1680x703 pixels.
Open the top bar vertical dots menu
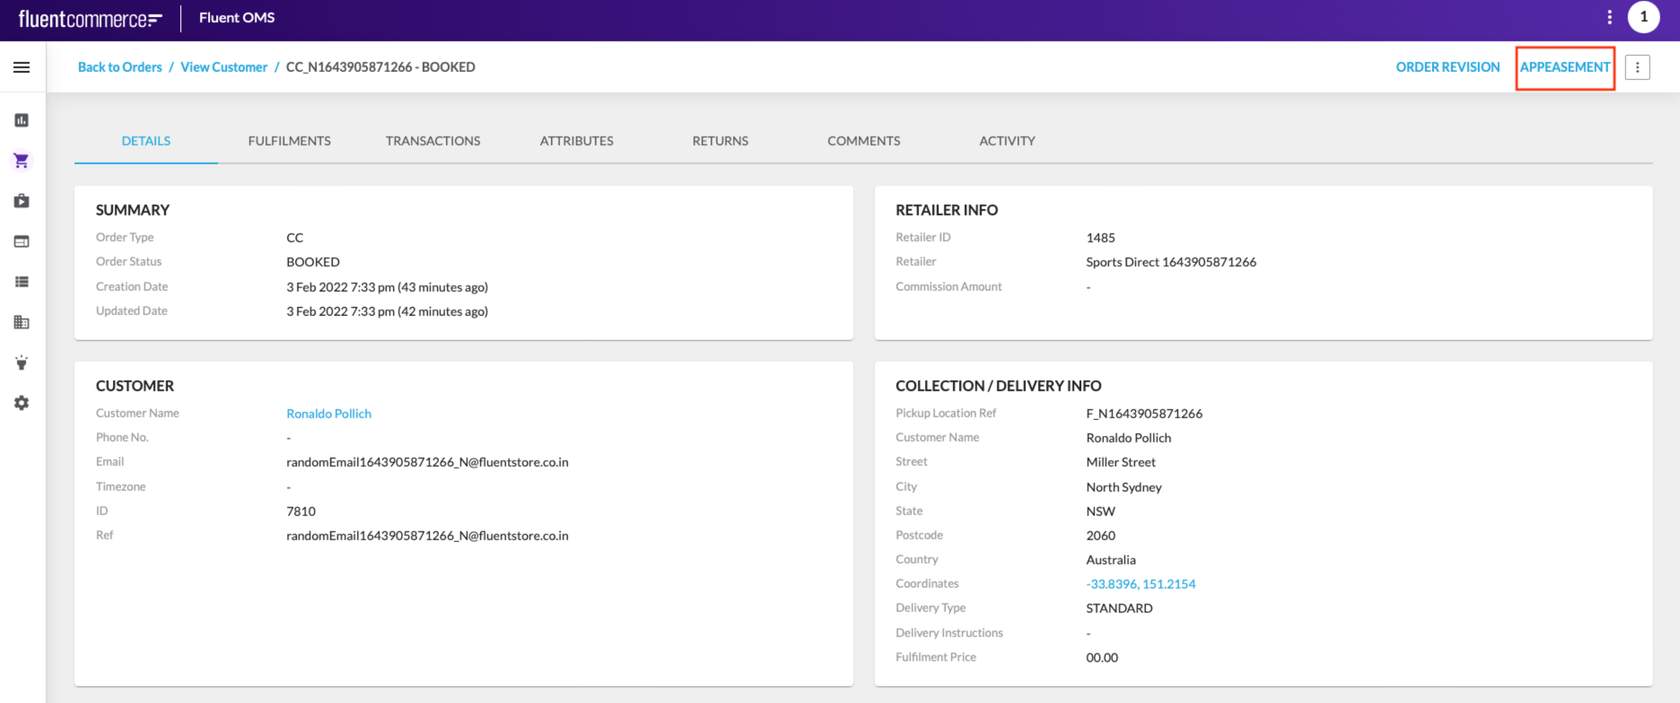click(x=1609, y=17)
